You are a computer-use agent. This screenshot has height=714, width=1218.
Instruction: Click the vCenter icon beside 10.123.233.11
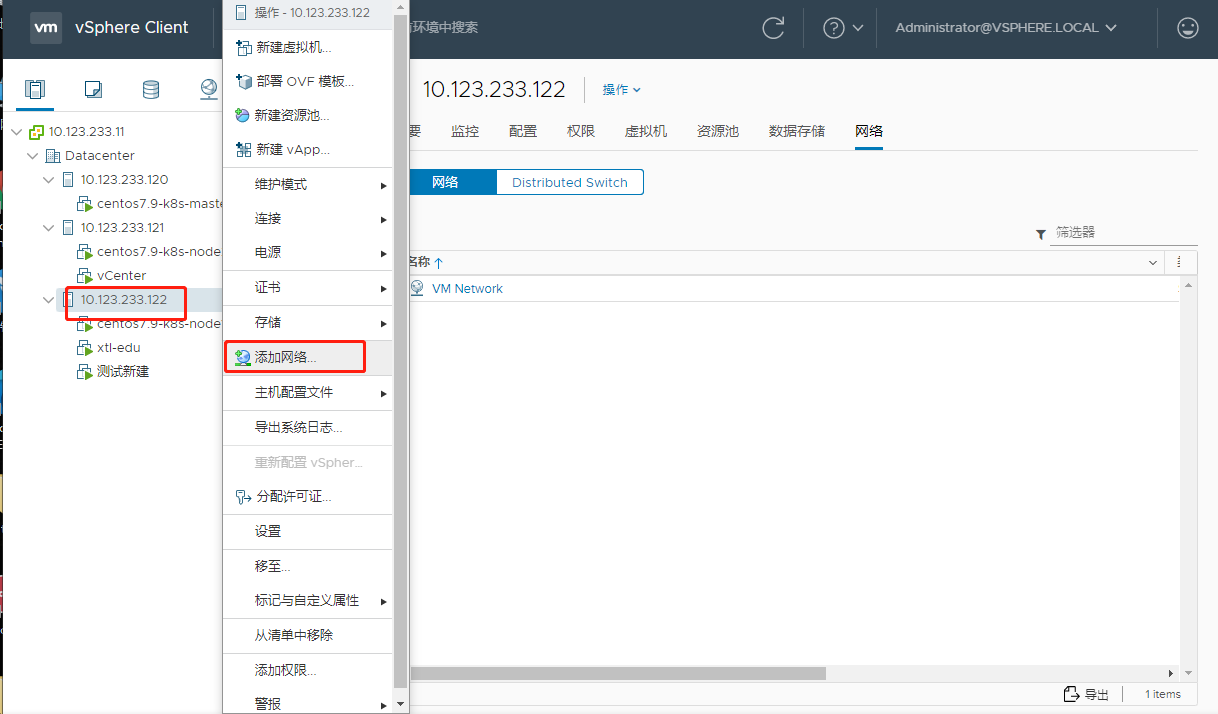coord(37,131)
